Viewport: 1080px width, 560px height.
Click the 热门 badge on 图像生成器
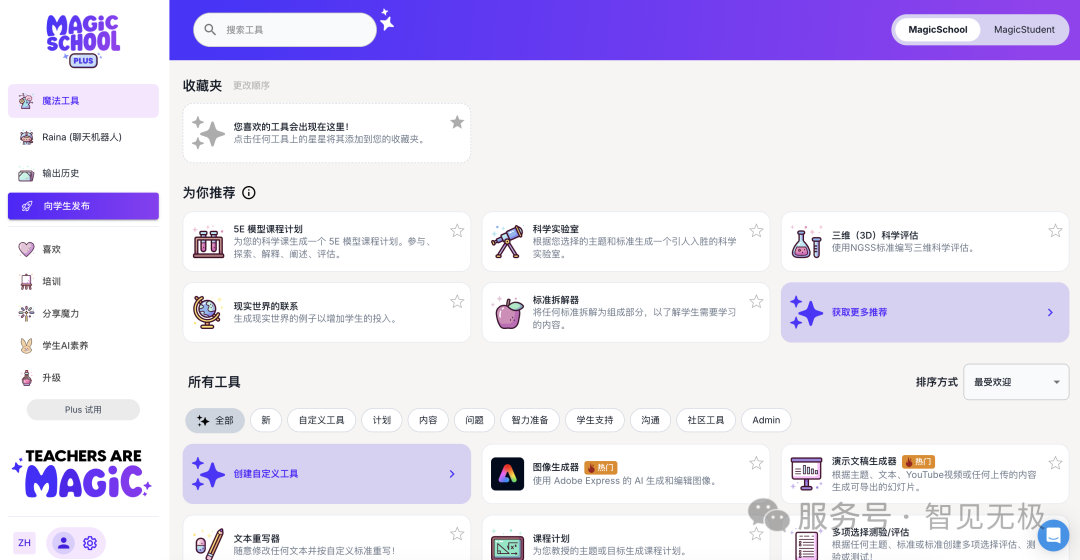point(600,468)
